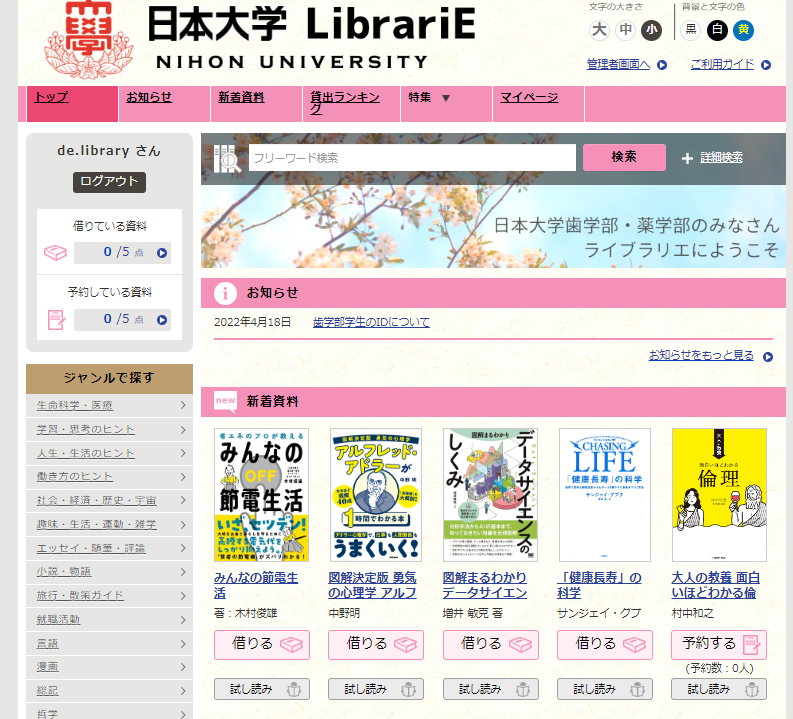Click arrow icon next to 管理者画面へ

coord(662,65)
